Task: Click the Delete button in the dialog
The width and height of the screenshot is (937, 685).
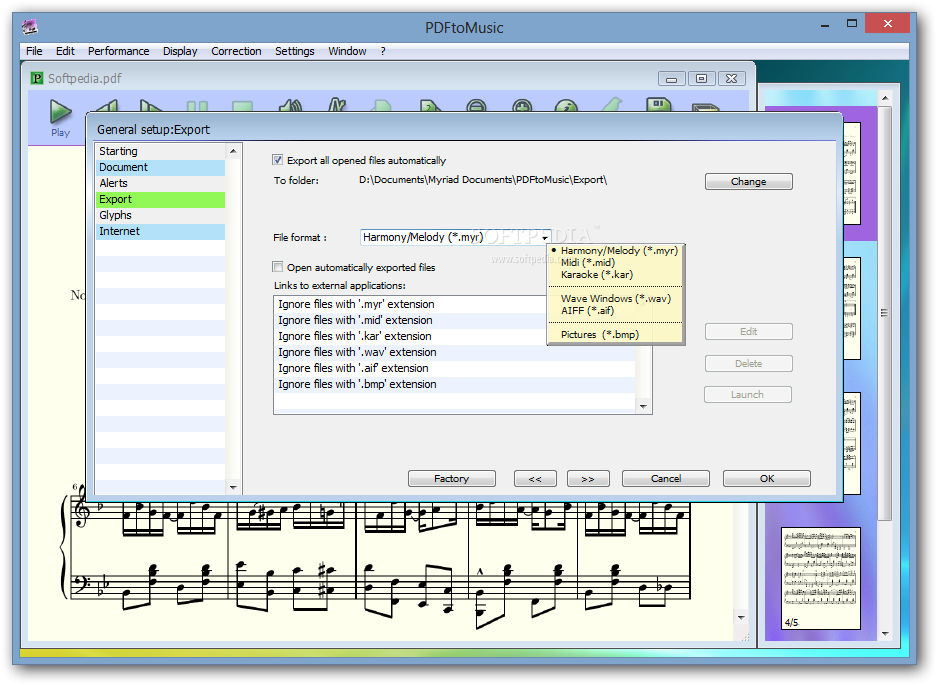Action: 748,363
